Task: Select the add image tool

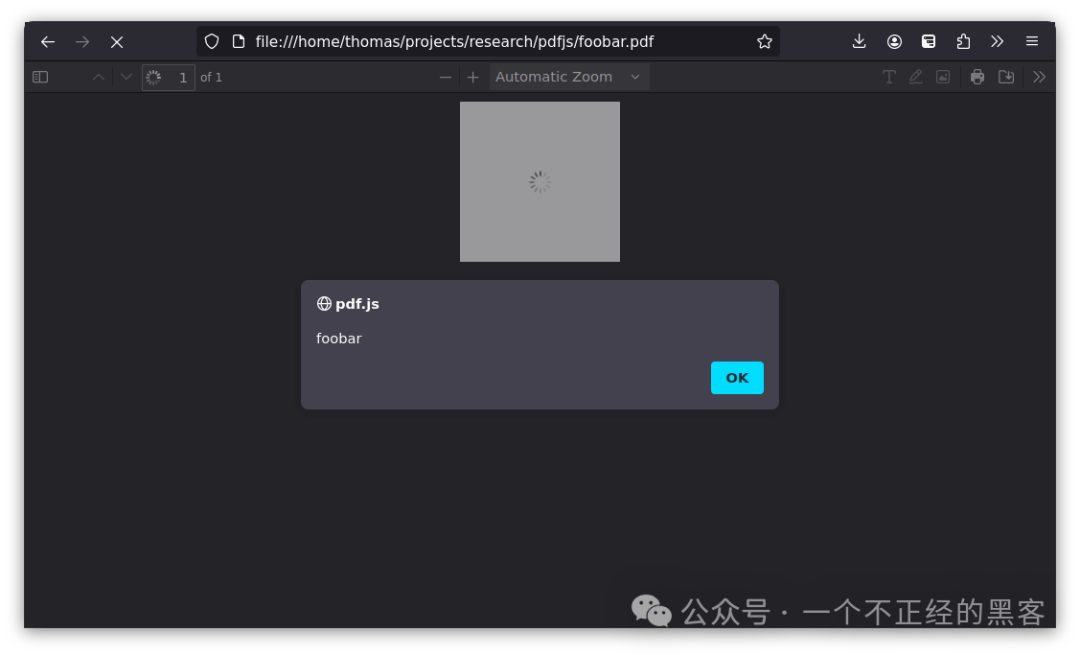Action: [x=943, y=77]
